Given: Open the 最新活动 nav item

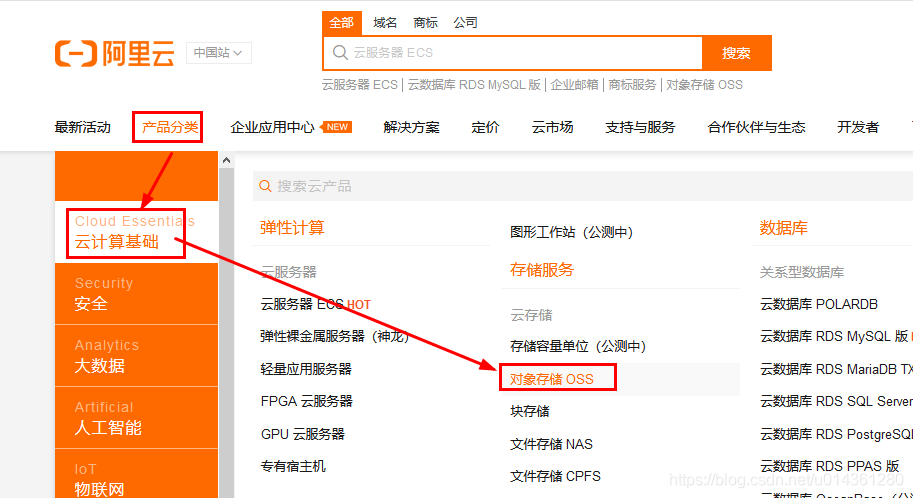Looking at the screenshot, I should pos(83,127).
